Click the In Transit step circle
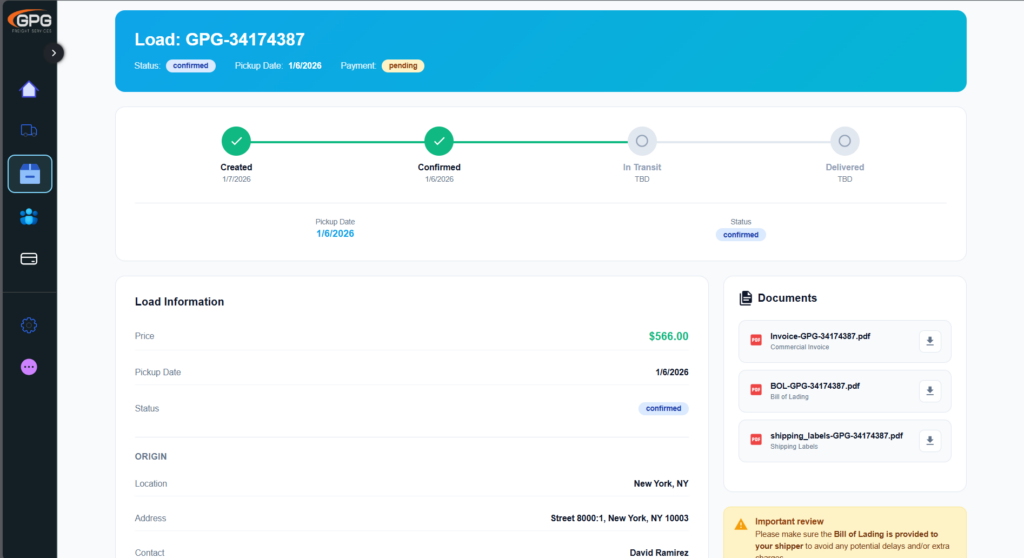This screenshot has height=558, width=1024. tap(642, 141)
